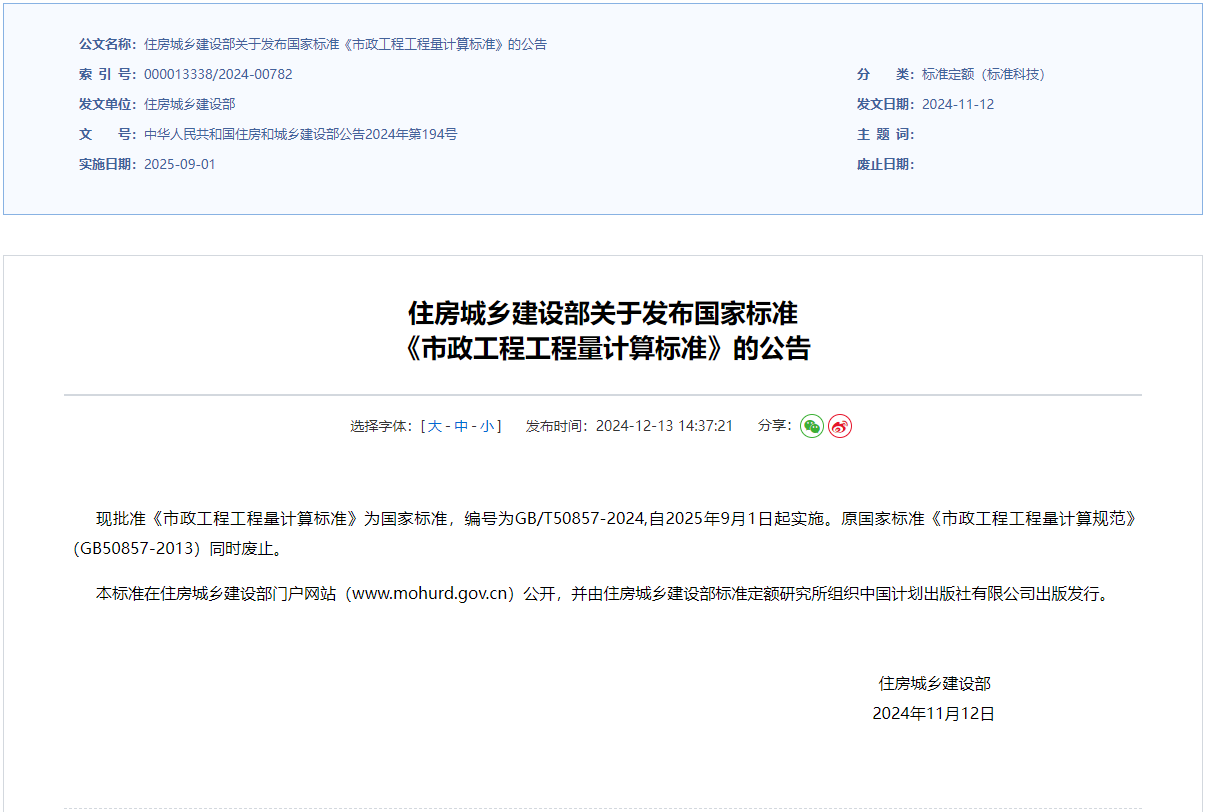The image size is (1206, 812).
Task: Click the 主题词 label
Action: 886,134
